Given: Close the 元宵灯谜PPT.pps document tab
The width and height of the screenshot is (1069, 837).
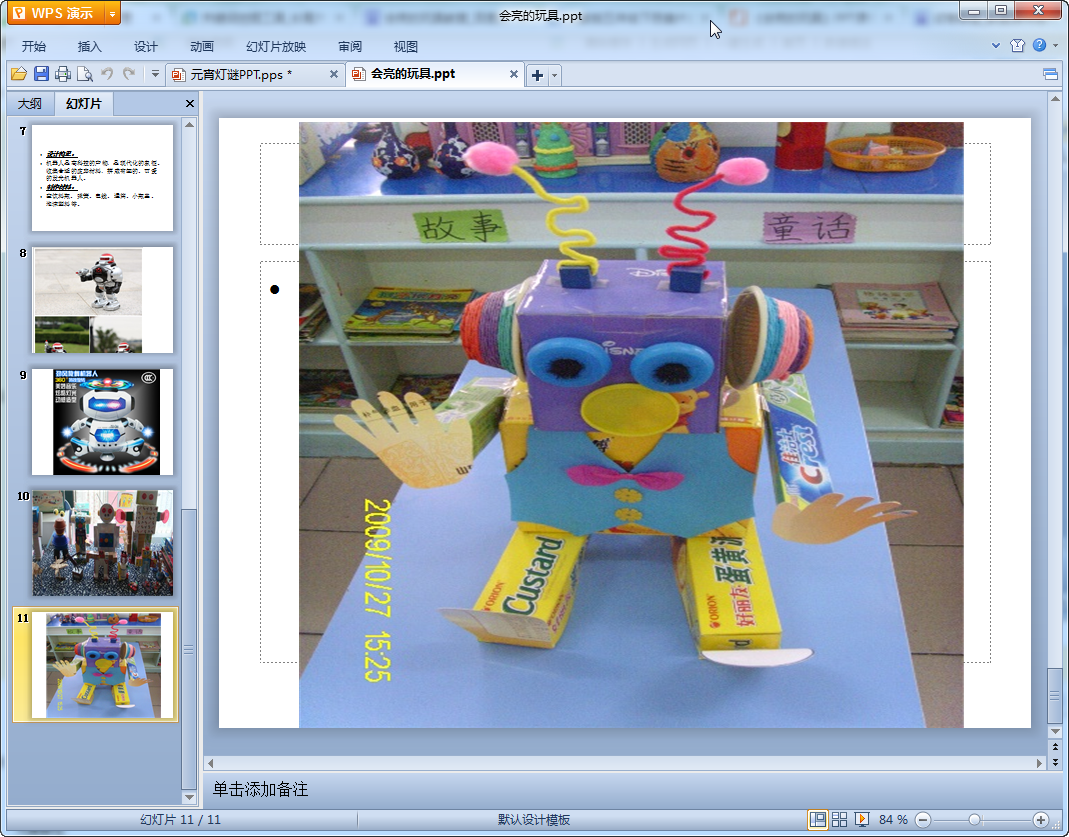Looking at the screenshot, I should [x=333, y=74].
